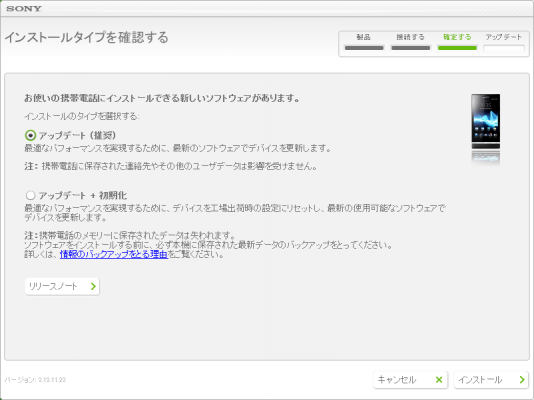
Task: Click the green arrow on リリースノート
Action: (x=93, y=286)
